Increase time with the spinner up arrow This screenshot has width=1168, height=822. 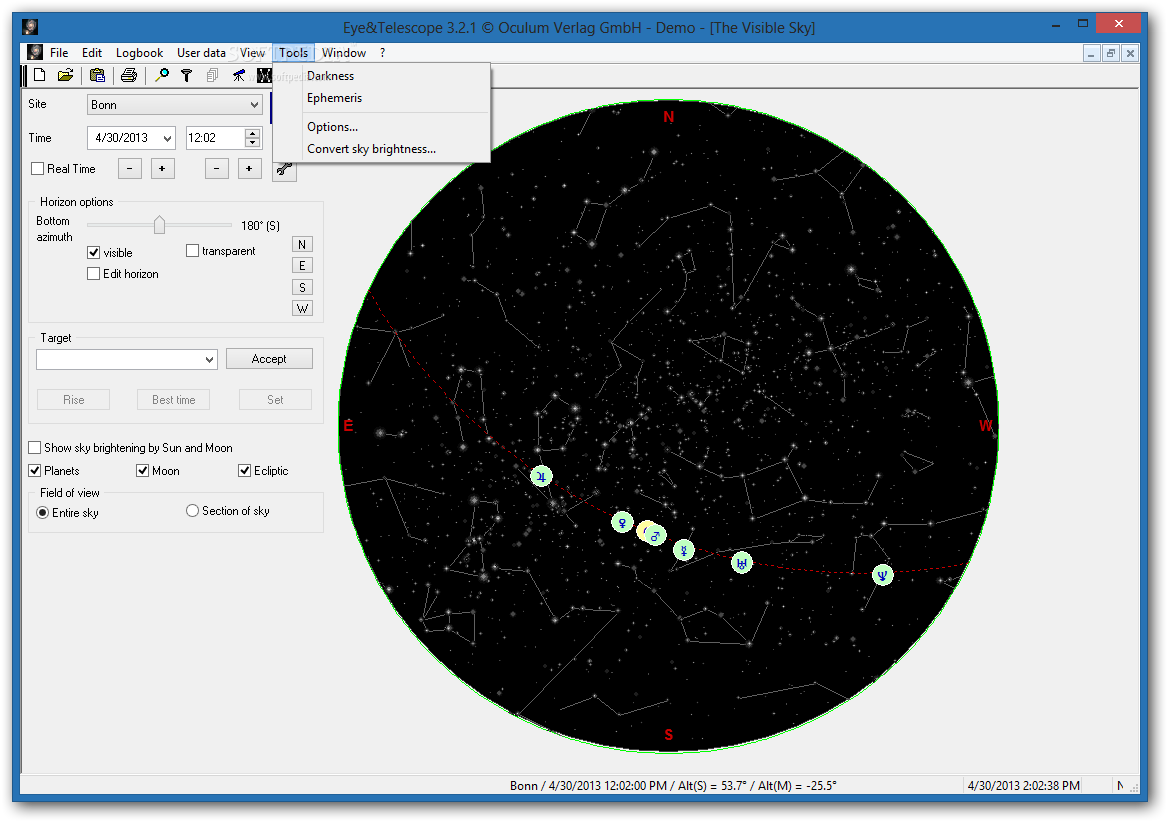coord(253,133)
